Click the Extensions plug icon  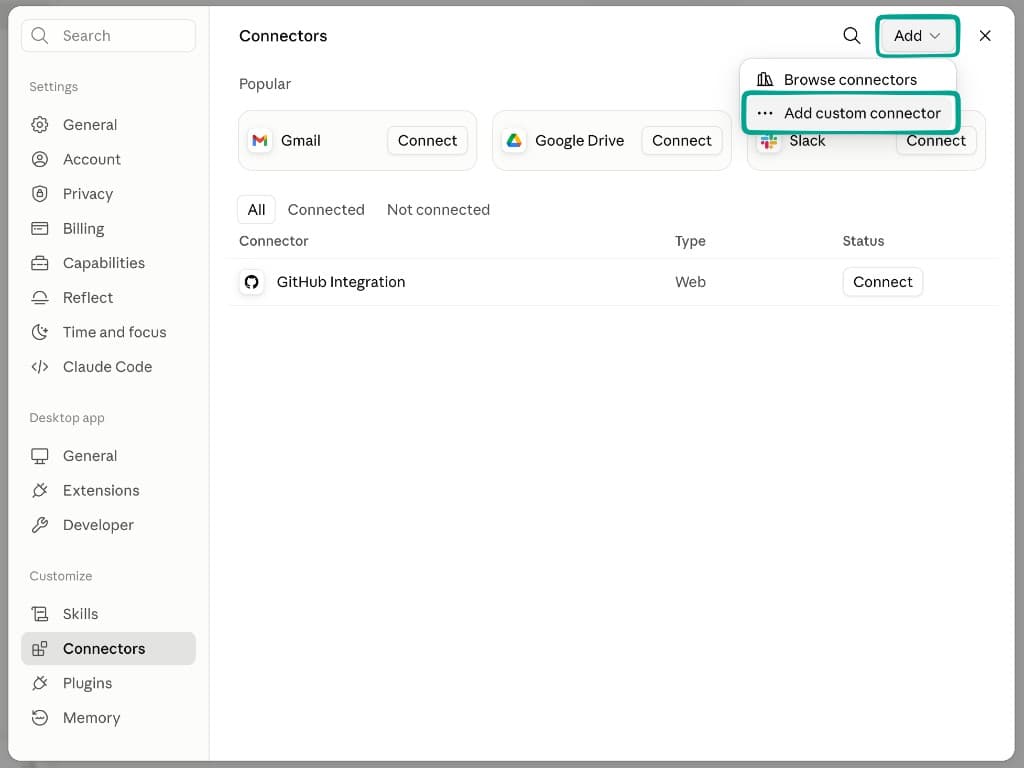(x=40, y=490)
